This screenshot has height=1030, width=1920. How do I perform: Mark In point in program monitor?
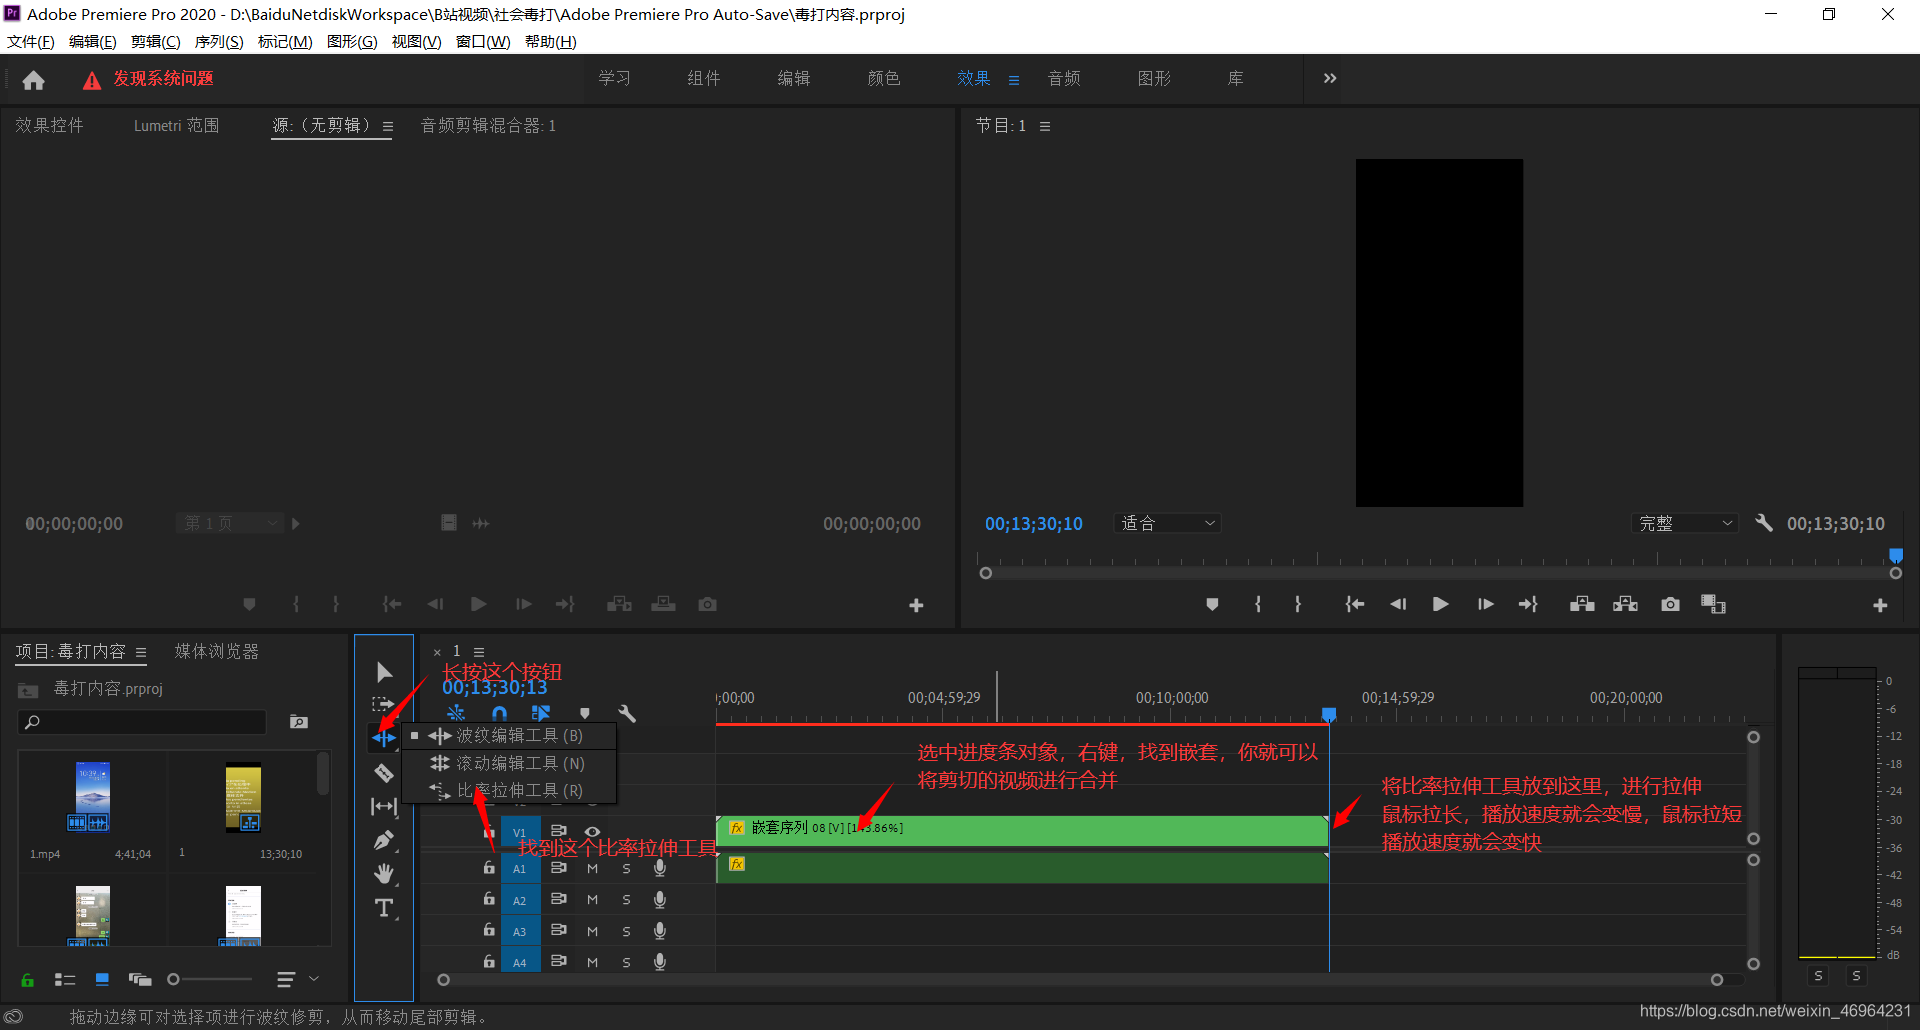click(x=1258, y=604)
